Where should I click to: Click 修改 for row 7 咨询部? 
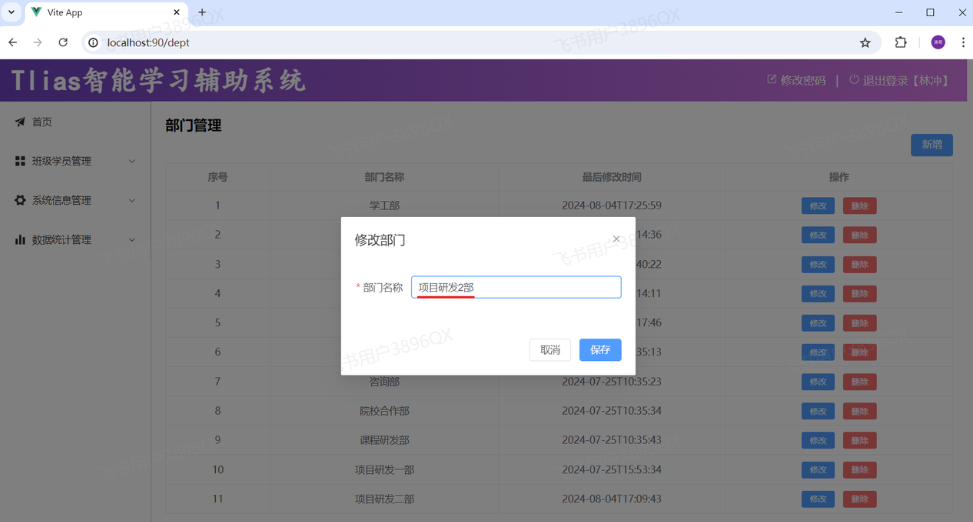click(818, 382)
